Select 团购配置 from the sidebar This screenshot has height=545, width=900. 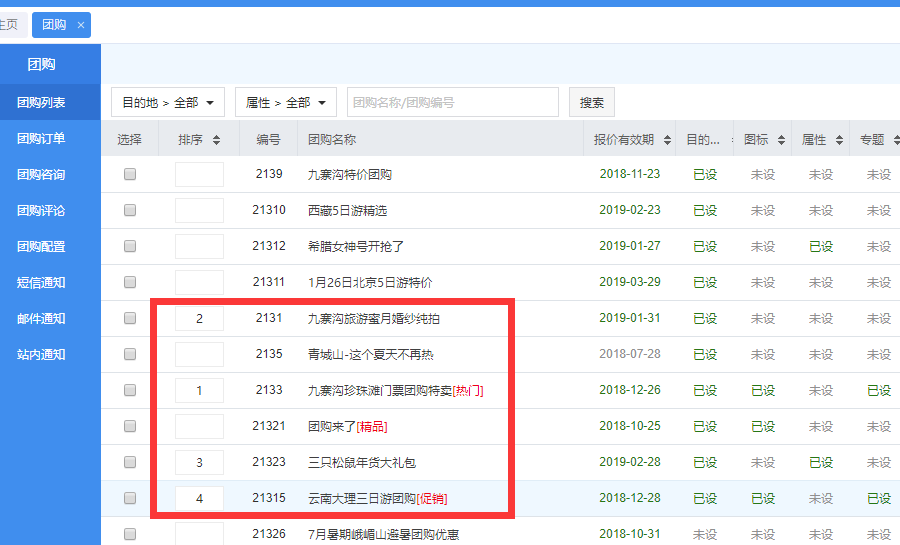pyautogui.click(x=41, y=246)
